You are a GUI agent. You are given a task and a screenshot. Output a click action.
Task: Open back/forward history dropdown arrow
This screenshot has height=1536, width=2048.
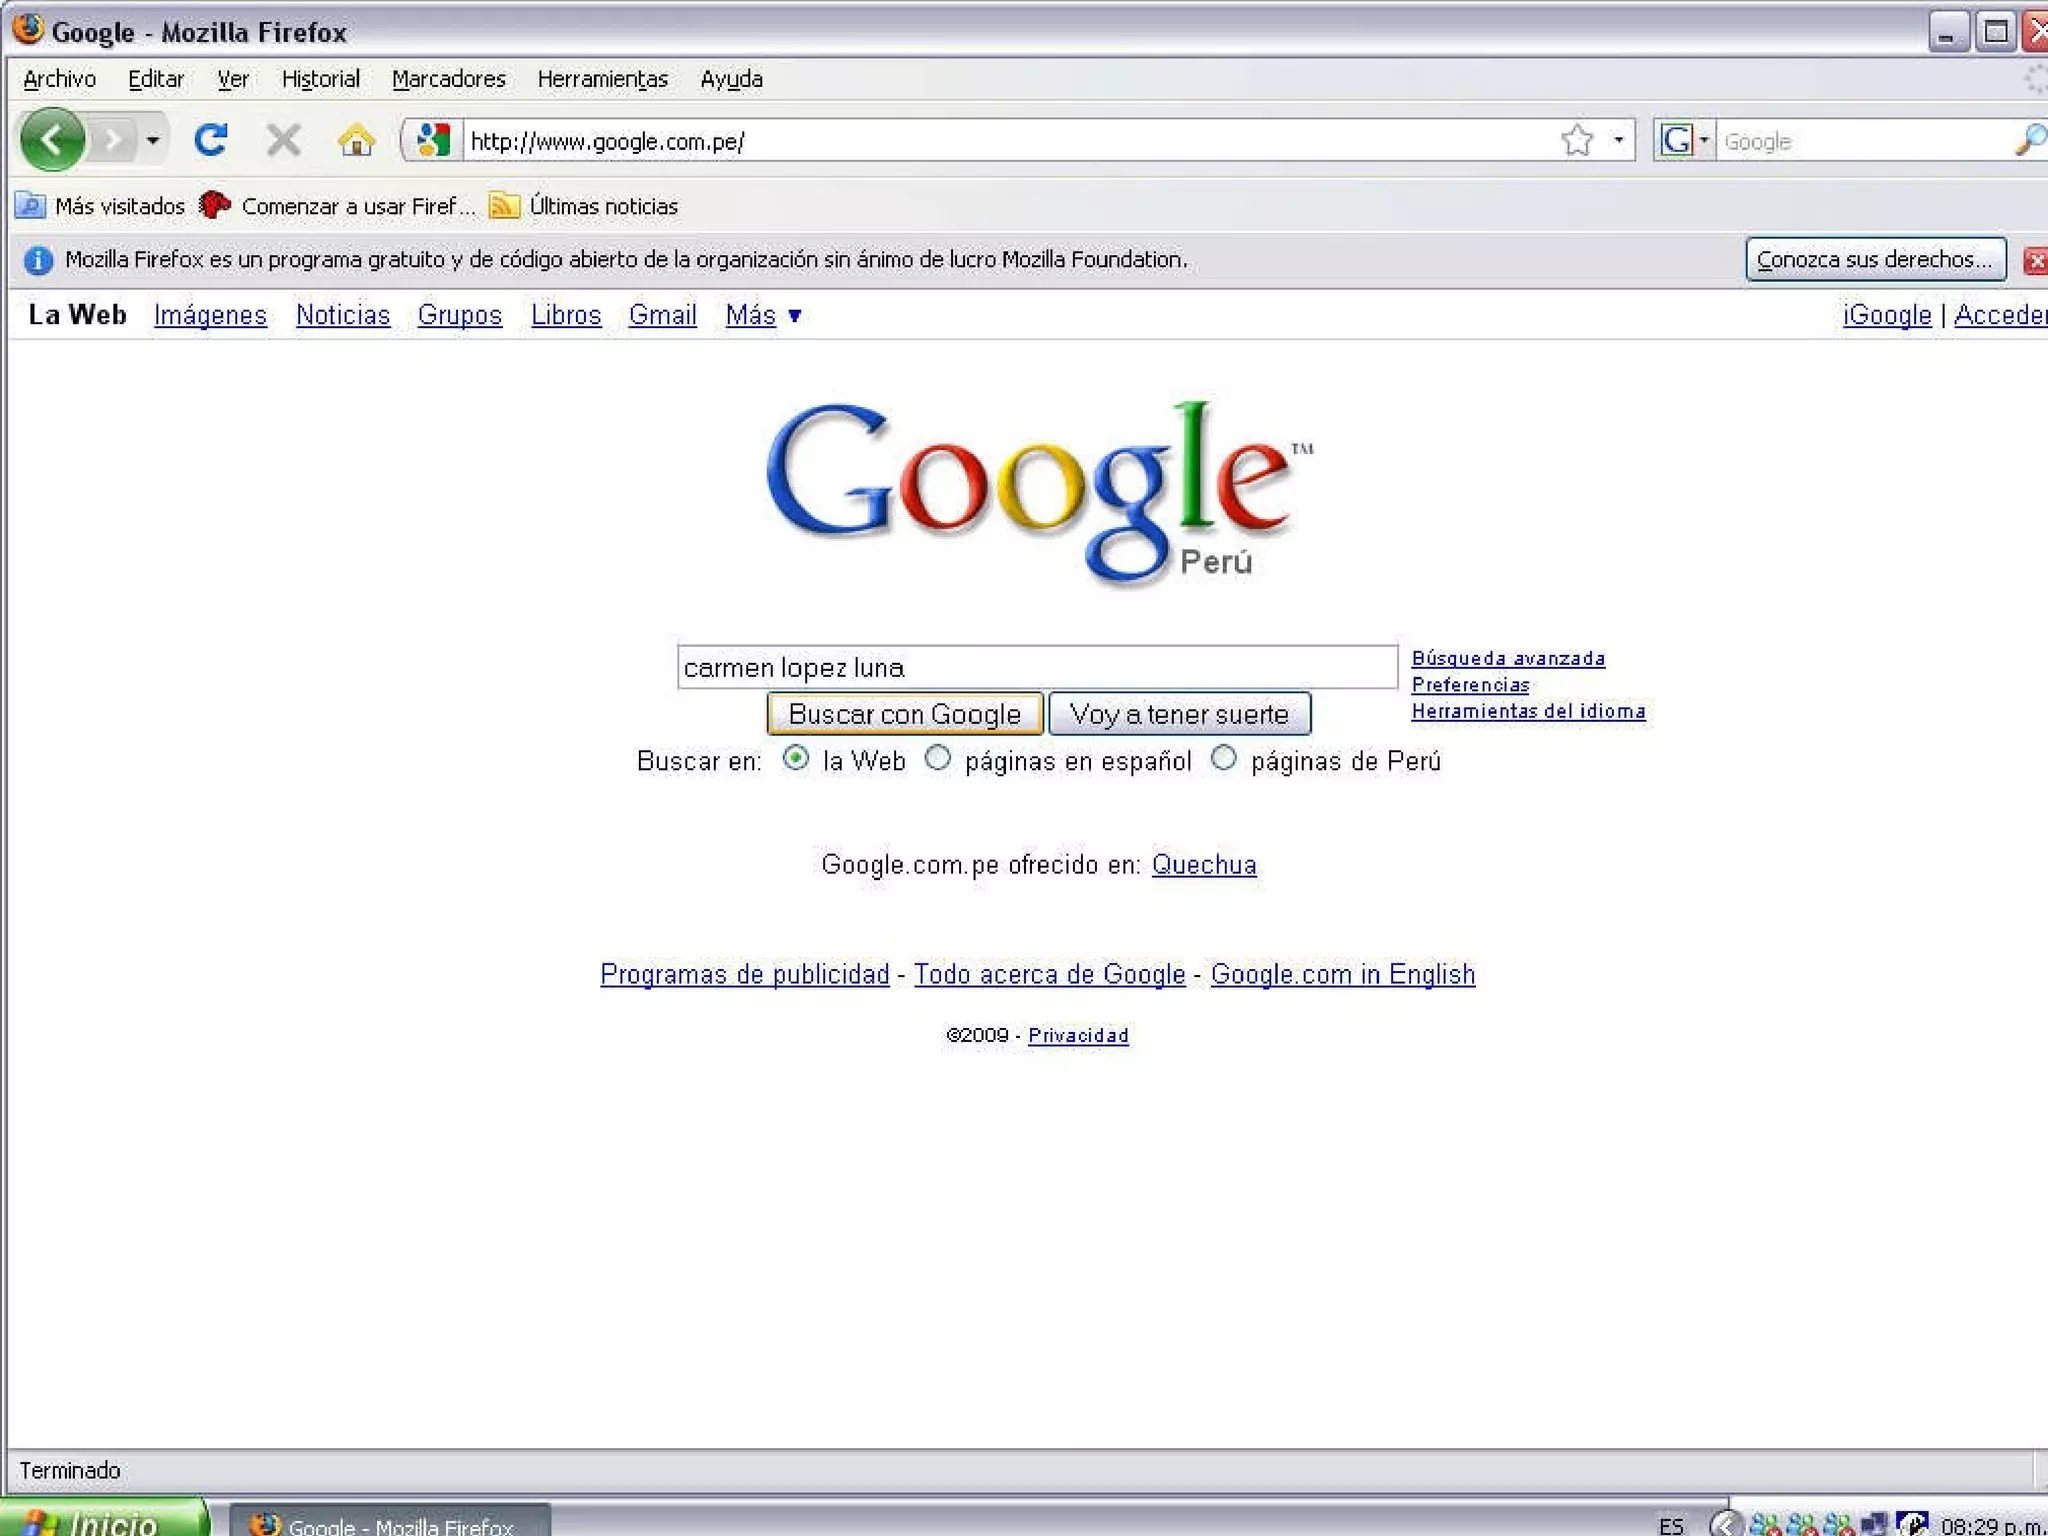click(x=153, y=140)
